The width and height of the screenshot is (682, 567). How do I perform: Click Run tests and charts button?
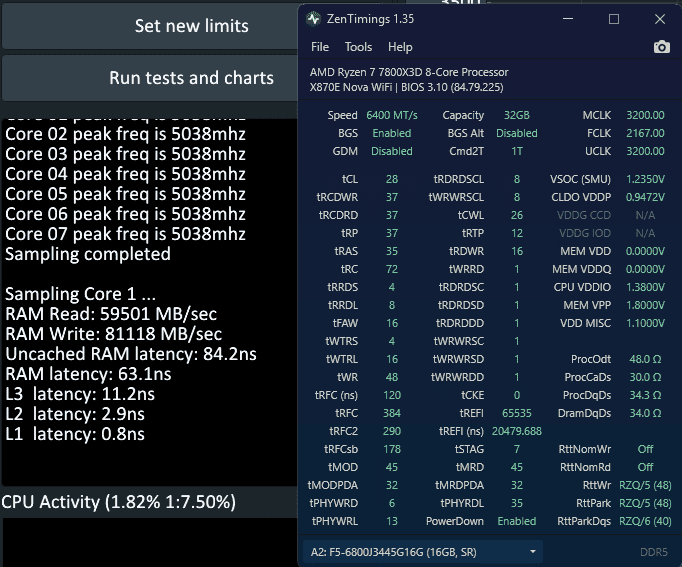click(x=191, y=78)
